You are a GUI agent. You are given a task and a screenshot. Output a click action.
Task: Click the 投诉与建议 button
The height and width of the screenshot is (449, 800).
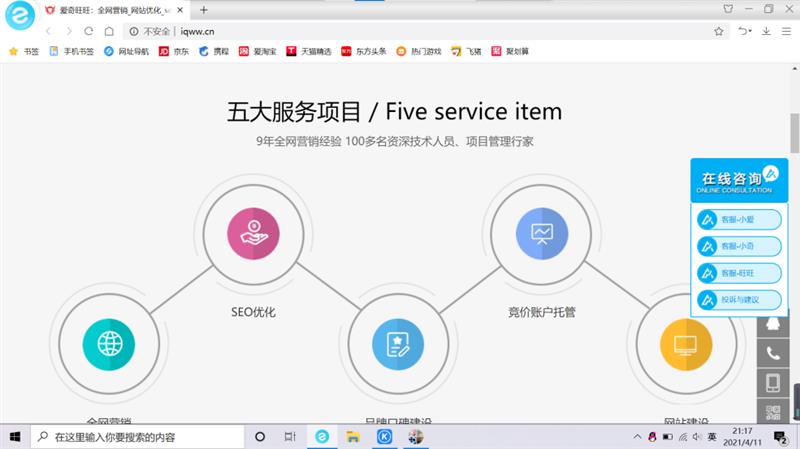(738, 299)
